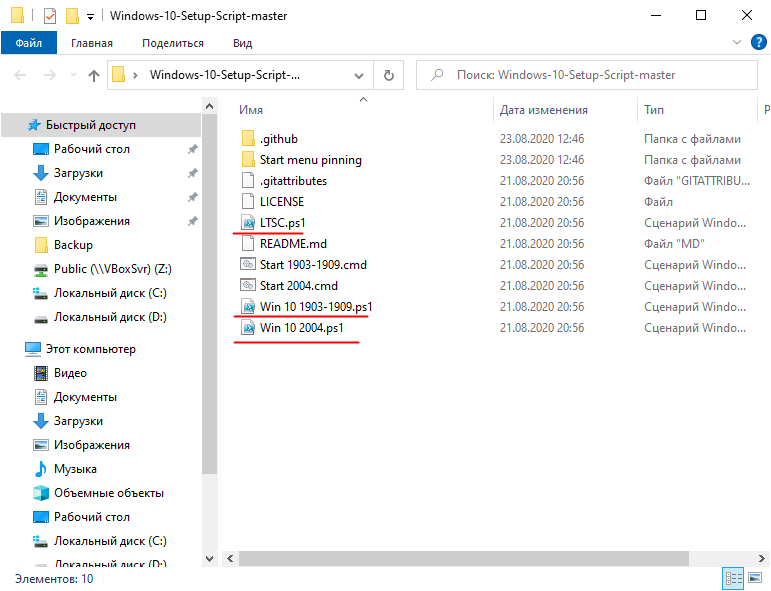The image size is (771, 591).
Task: Click the Help question mark icon
Action: click(x=759, y=42)
